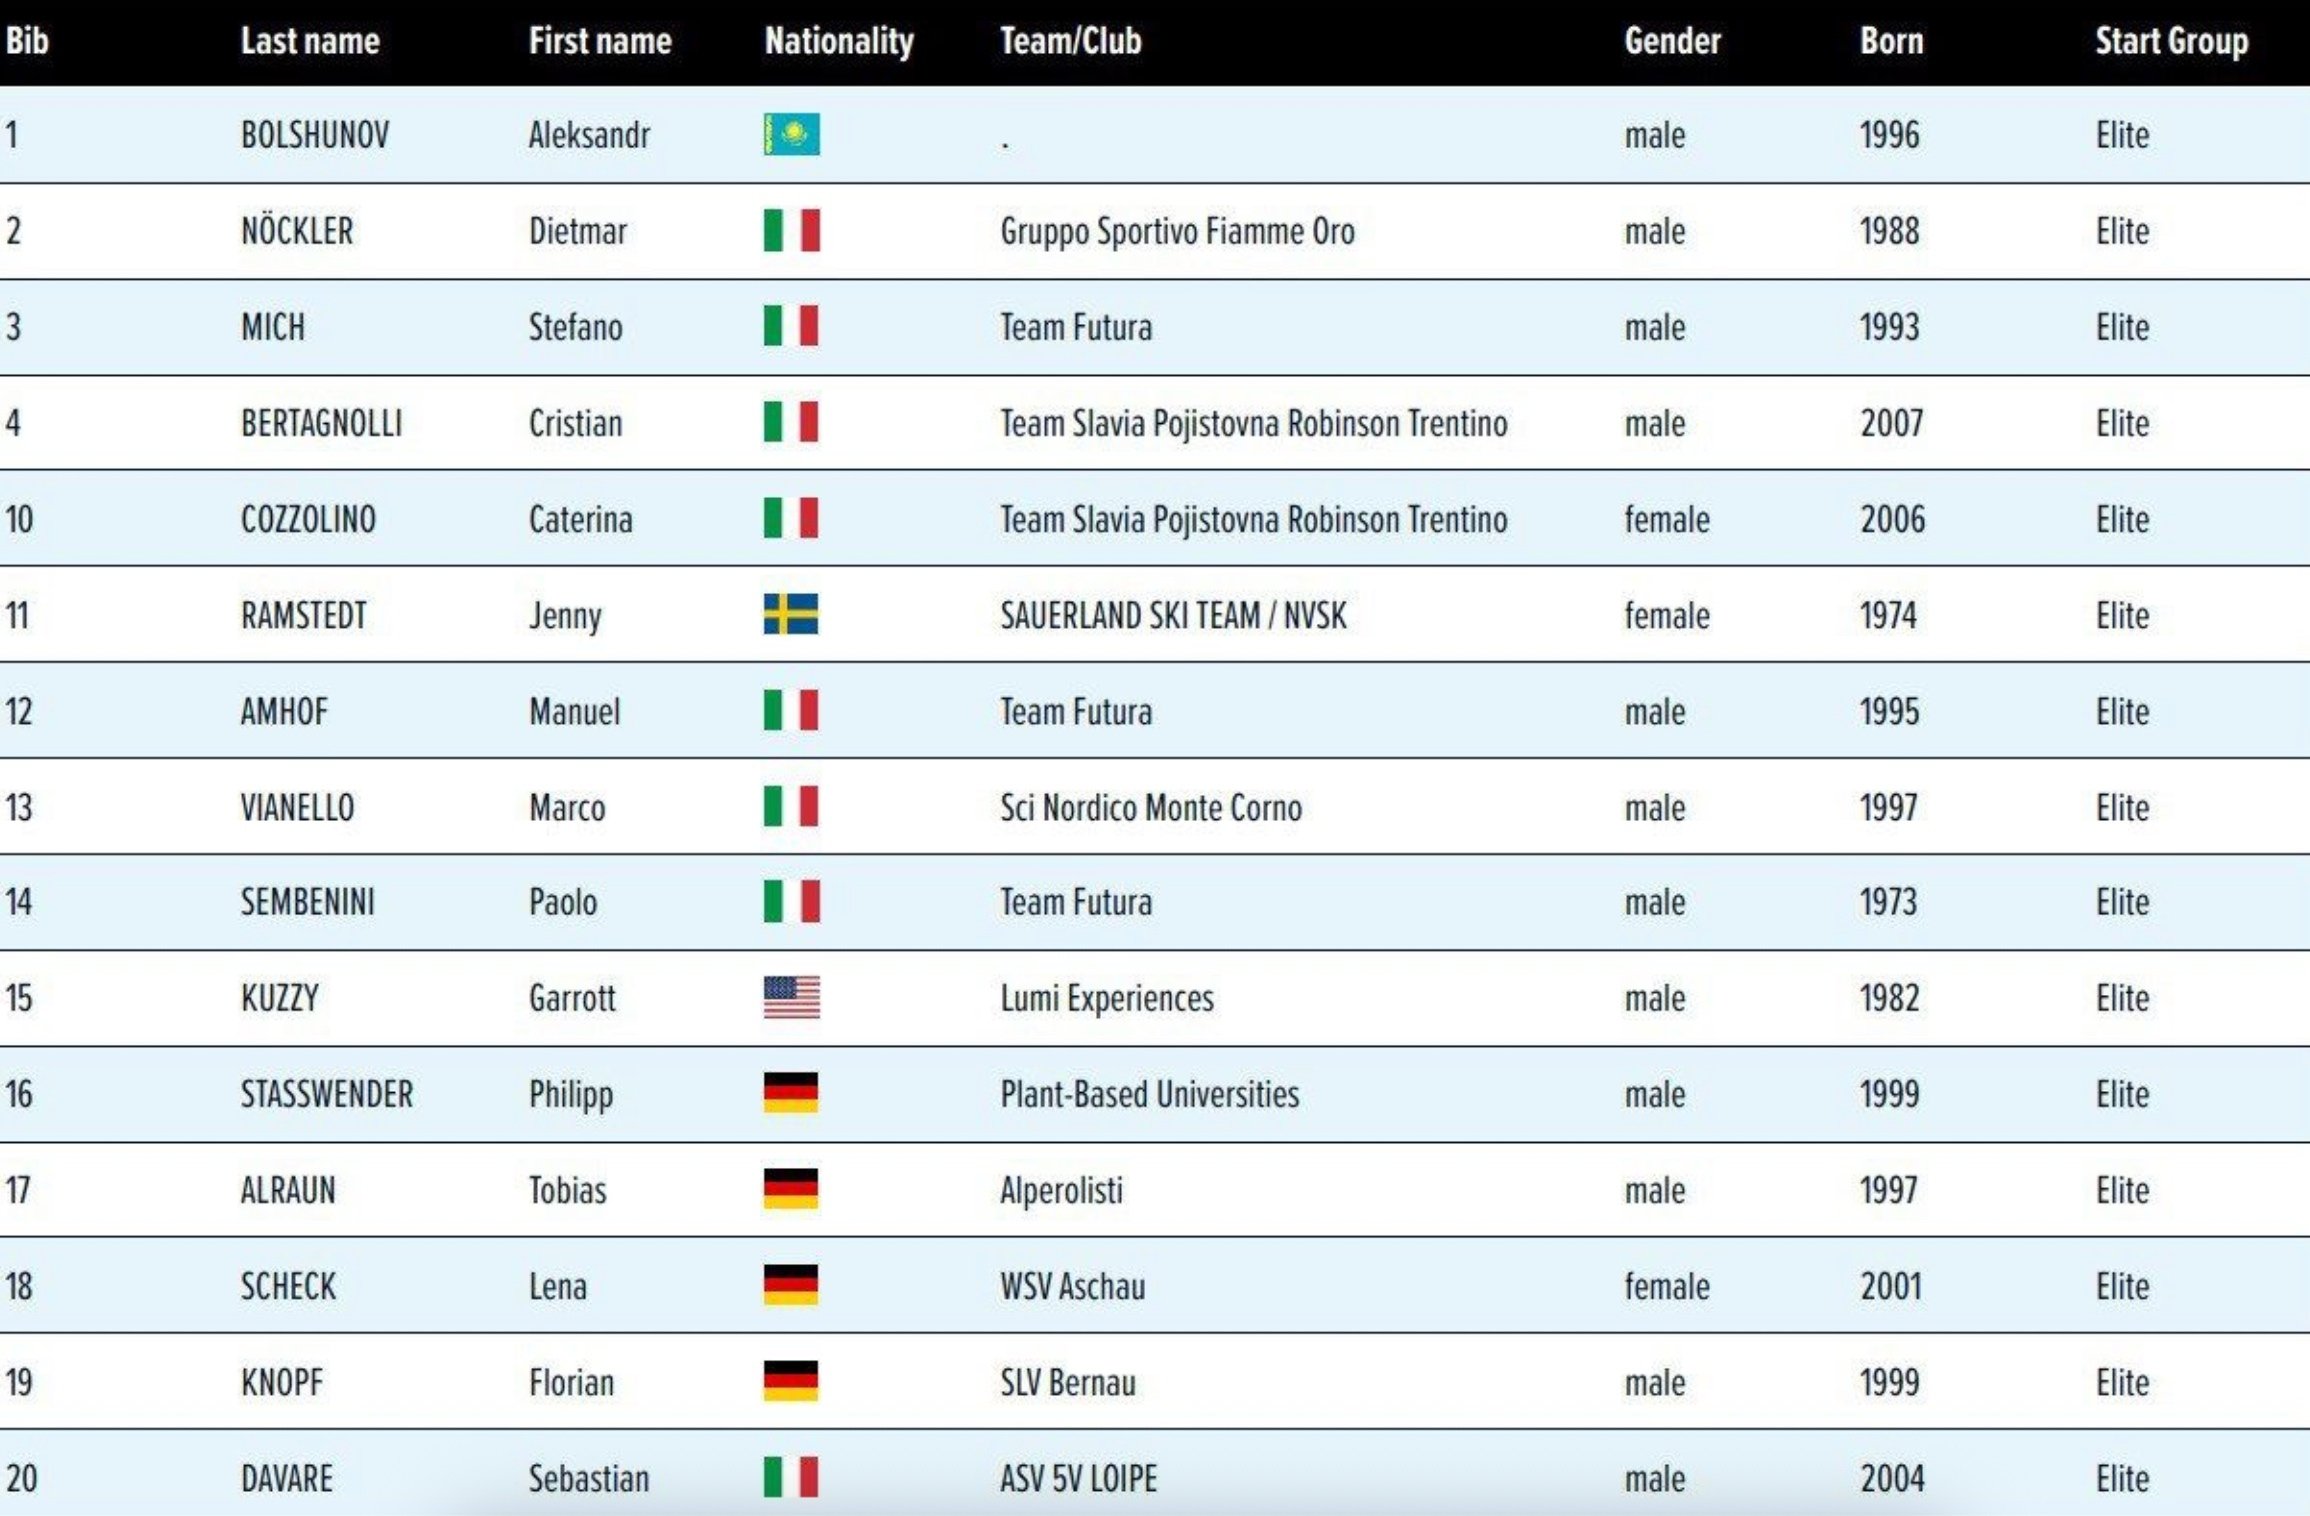Image resolution: width=2310 pixels, height=1516 pixels.
Task: Click the Italian flag beside Cozzolino Caterina
Action: point(791,518)
